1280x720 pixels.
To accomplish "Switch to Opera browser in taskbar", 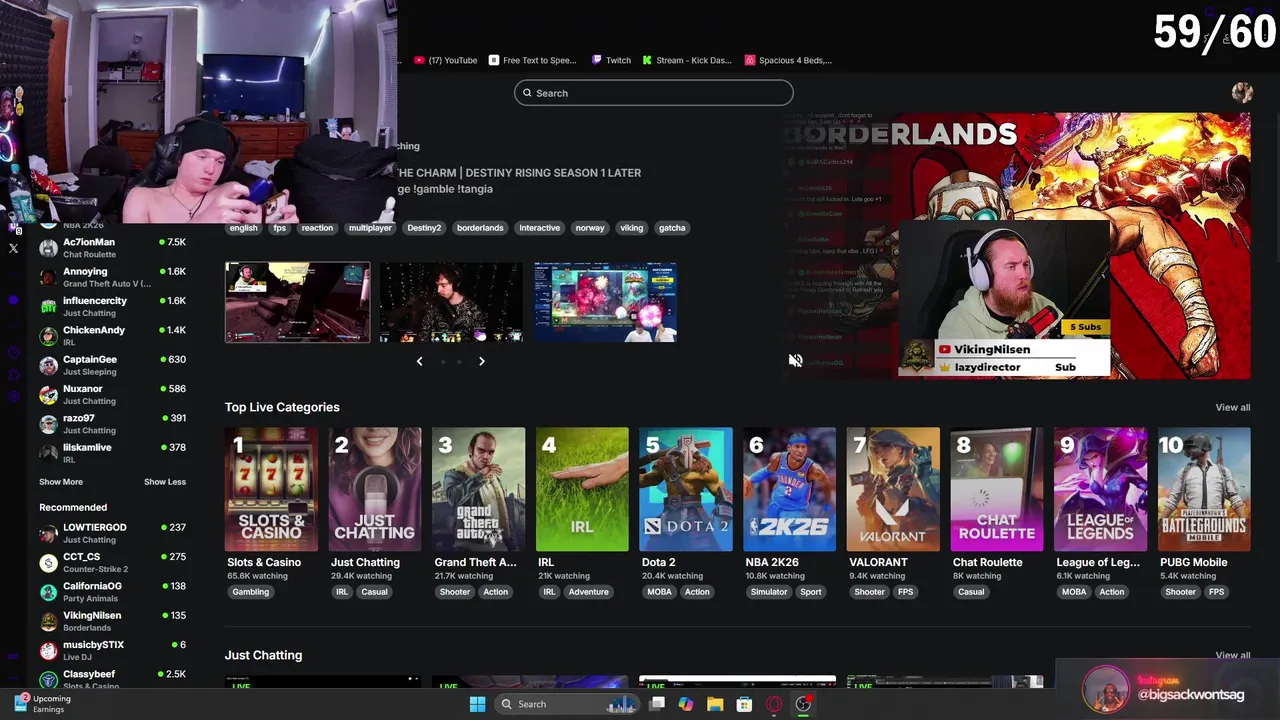I will 774,704.
